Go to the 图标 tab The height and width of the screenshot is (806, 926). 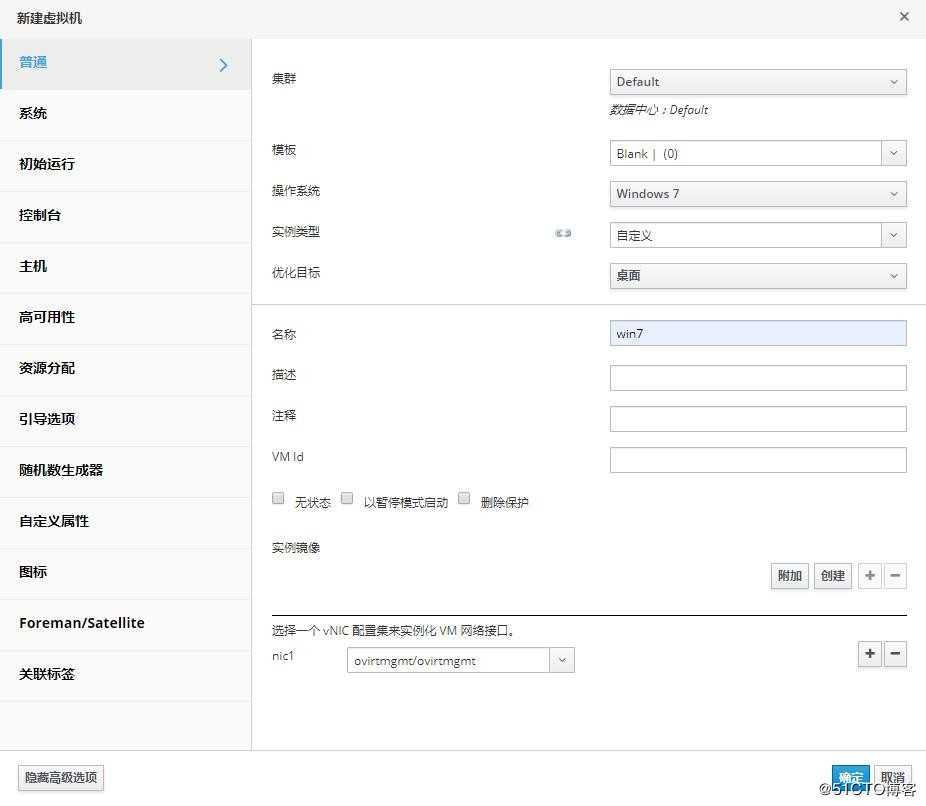[125, 573]
